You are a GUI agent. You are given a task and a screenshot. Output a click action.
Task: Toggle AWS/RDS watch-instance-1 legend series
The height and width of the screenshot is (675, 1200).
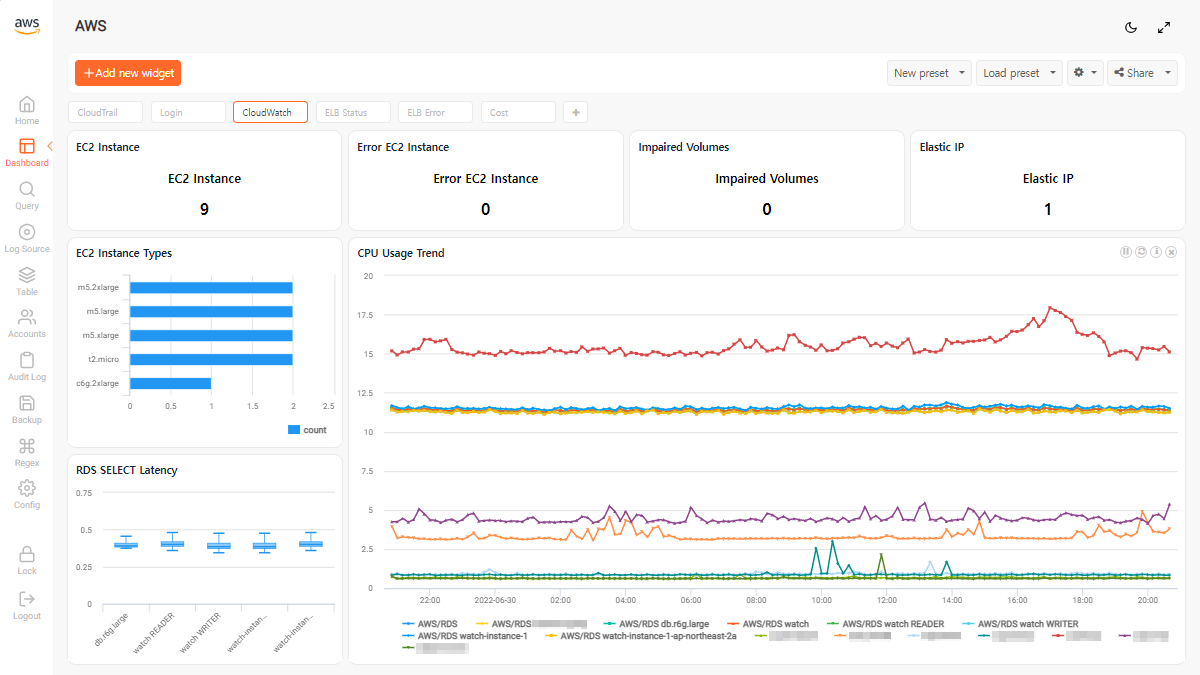(464, 635)
